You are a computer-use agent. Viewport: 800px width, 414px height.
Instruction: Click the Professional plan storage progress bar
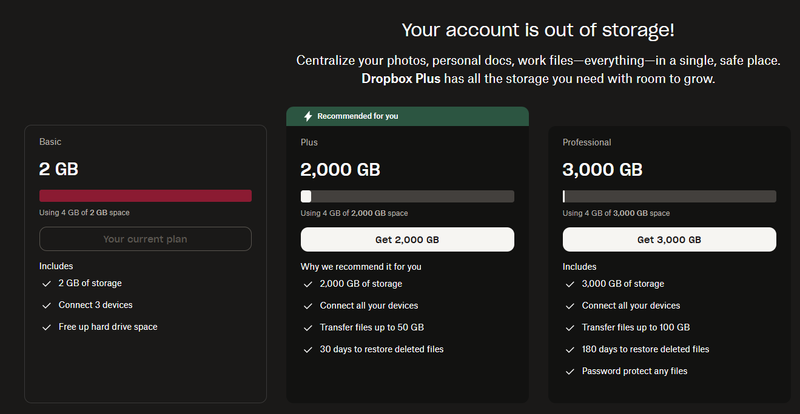(x=669, y=196)
